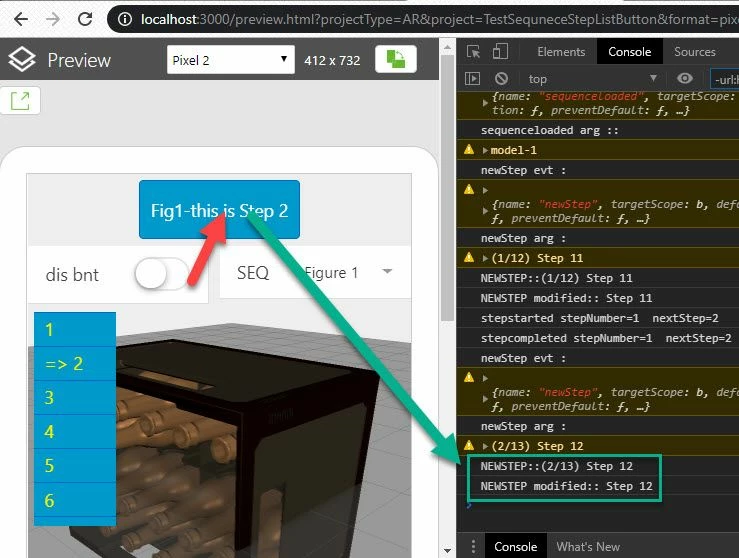Toggle the DevTools device toolbar icon
Viewport: 739px width, 558px height.
click(500, 51)
